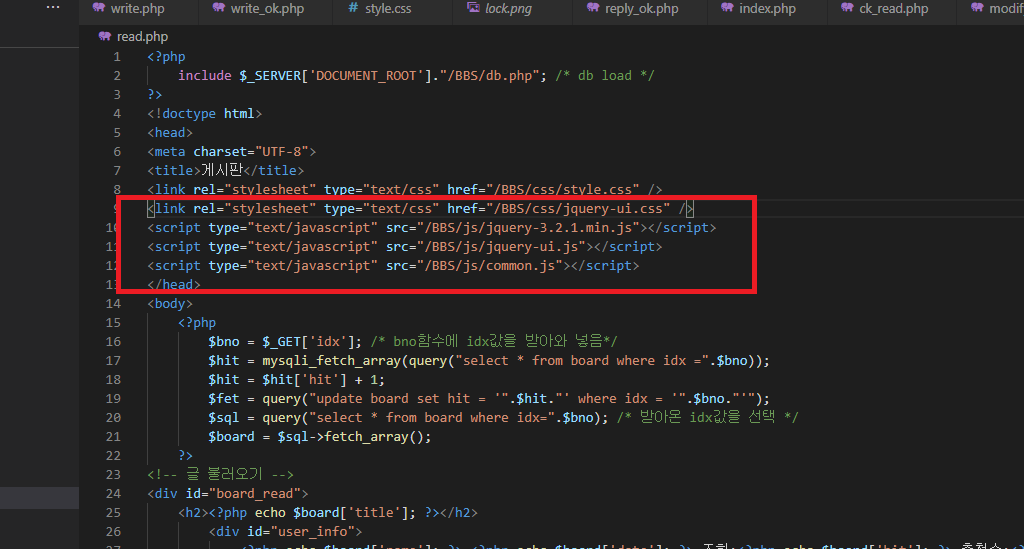Click the update board set hit line

488,398
